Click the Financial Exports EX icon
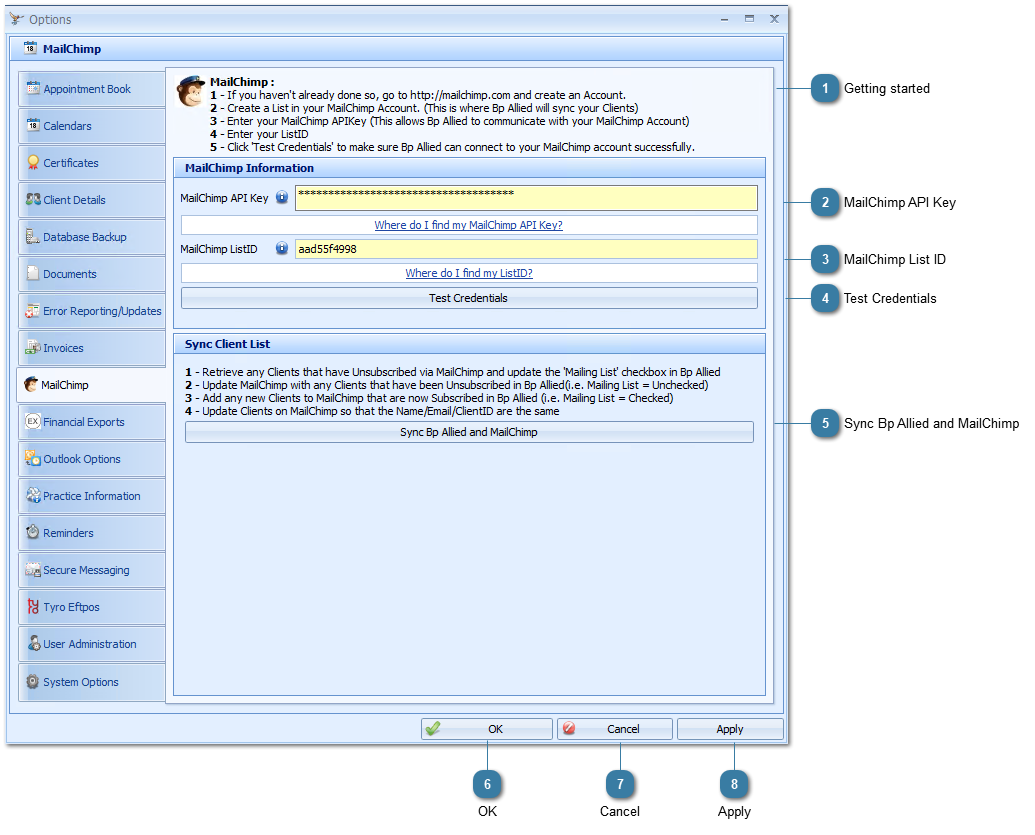 coord(32,421)
